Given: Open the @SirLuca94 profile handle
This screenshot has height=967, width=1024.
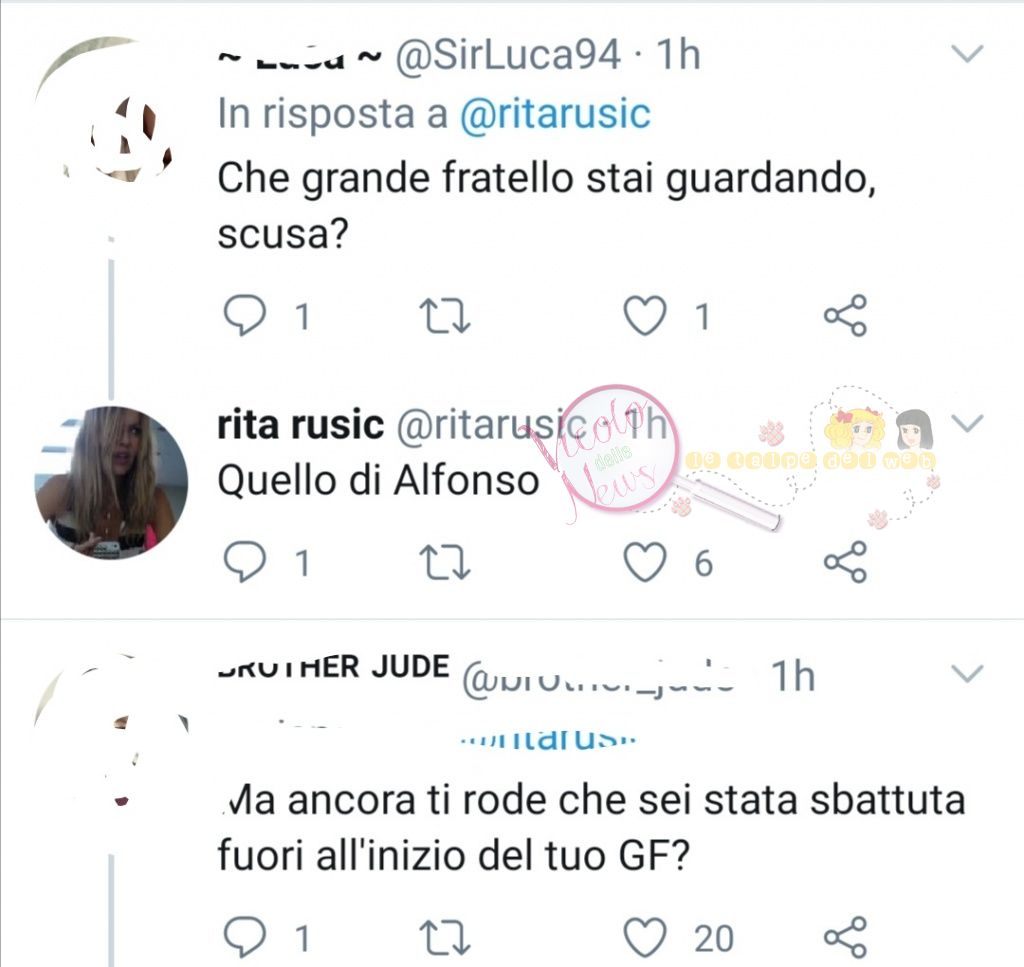Looking at the screenshot, I should point(508,54).
